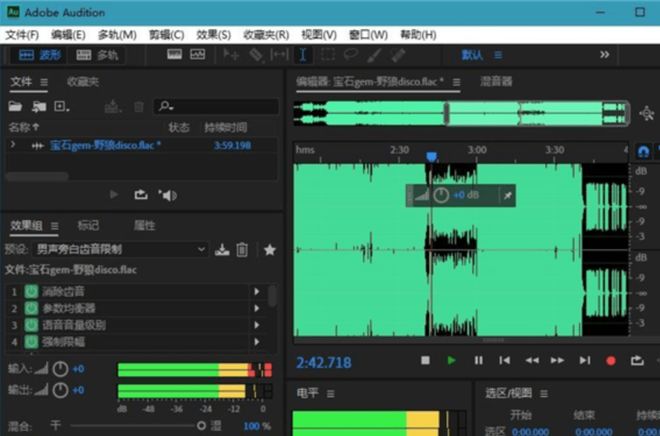Open the 帮助(H) menu
This screenshot has height=436, width=660.
click(418, 35)
